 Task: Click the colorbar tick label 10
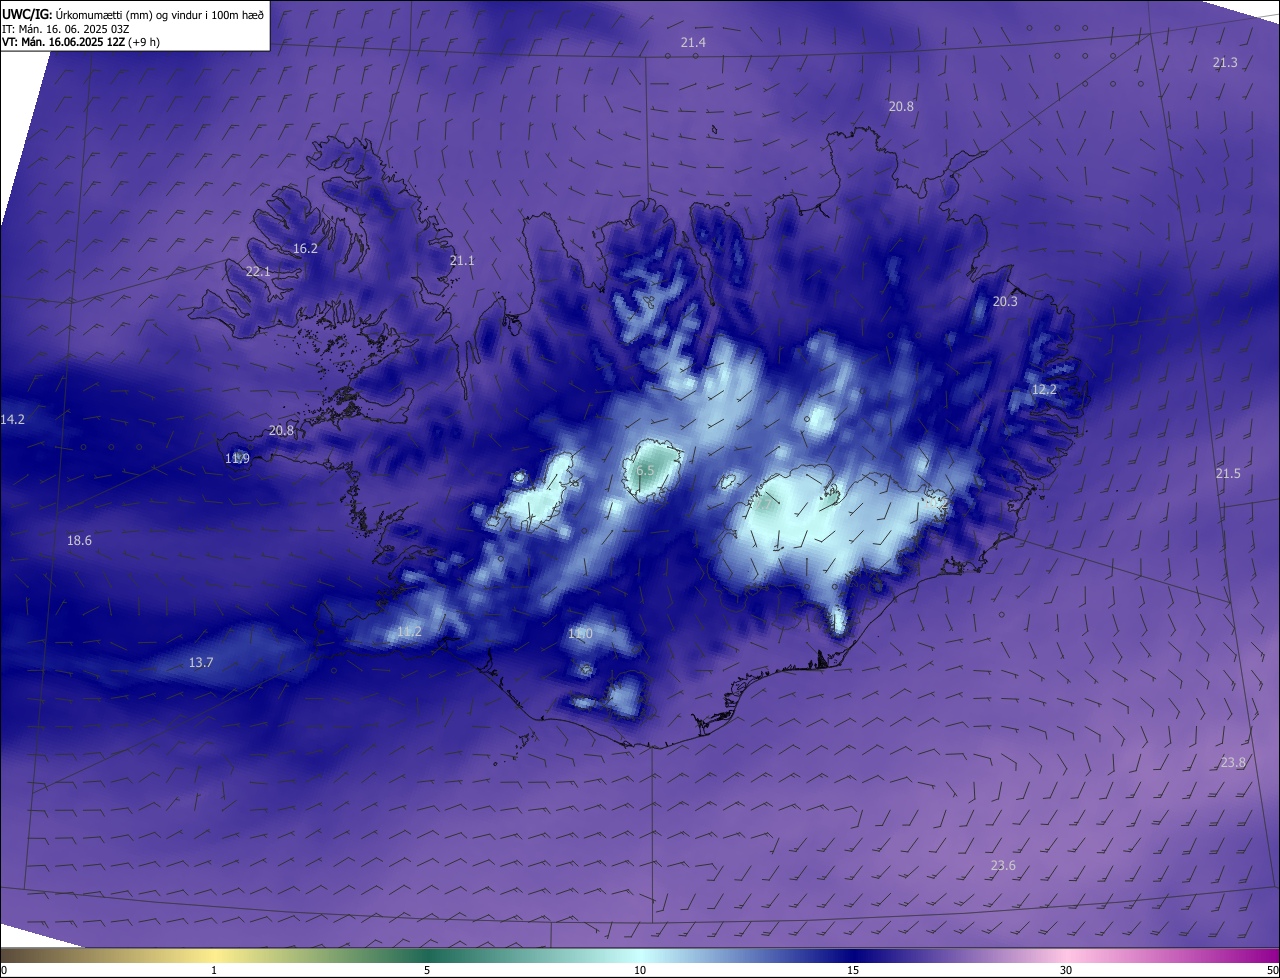click(x=640, y=970)
